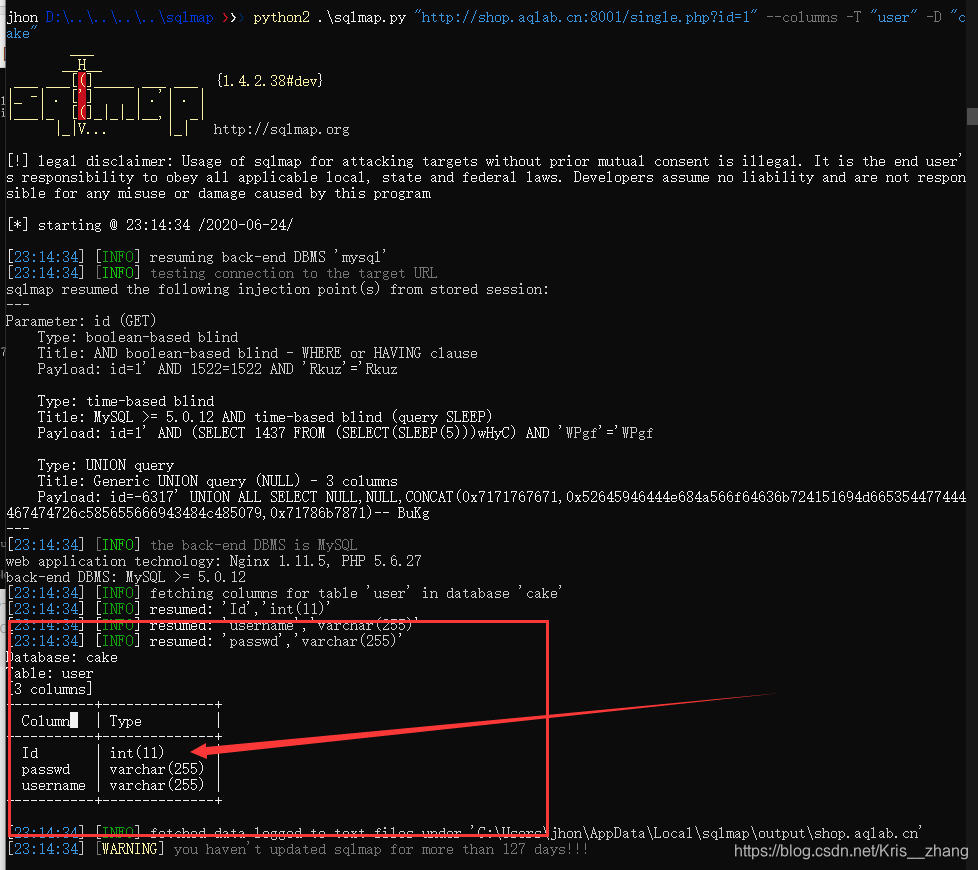
Task: Click the Type table header
Action: [x=125, y=721]
